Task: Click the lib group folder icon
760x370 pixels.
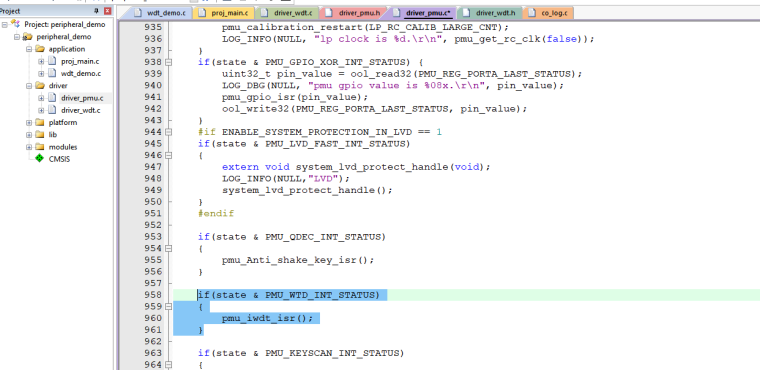Action: [x=40, y=135]
